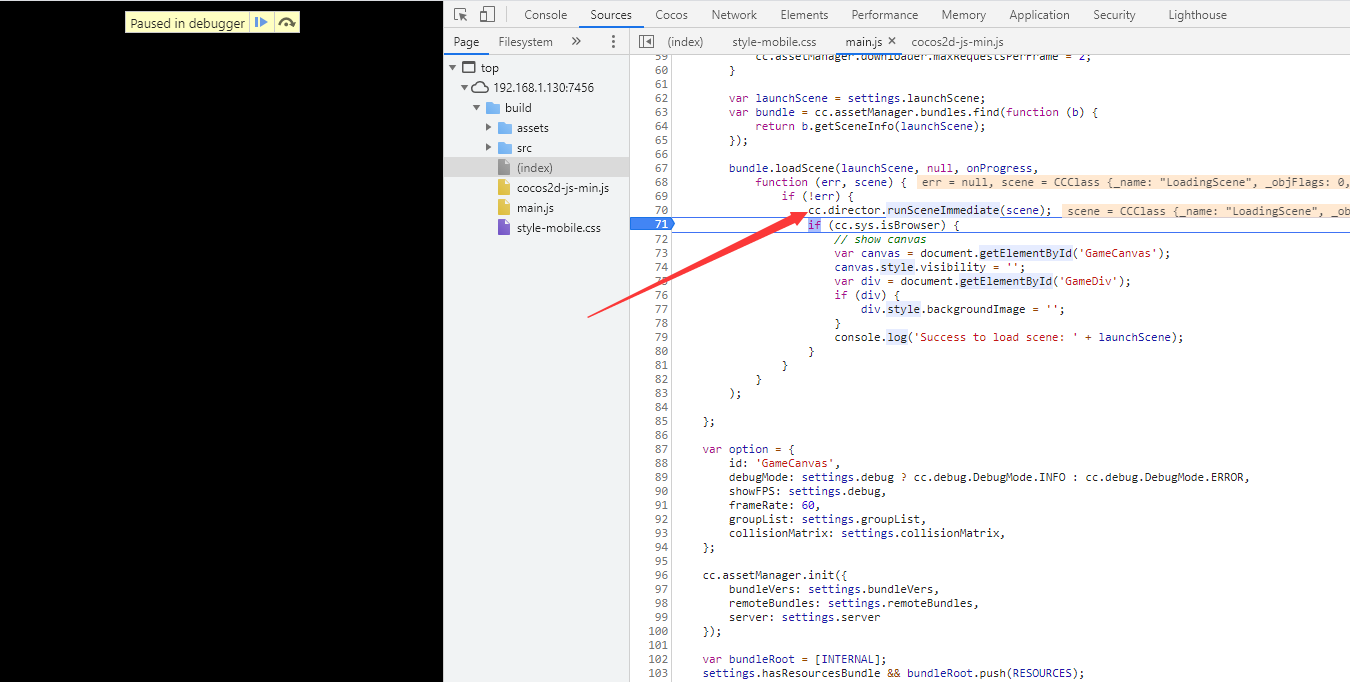Image resolution: width=1350 pixels, height=682 pixels.
Task: Switch to the Security tab
Action: [1114, 15]
